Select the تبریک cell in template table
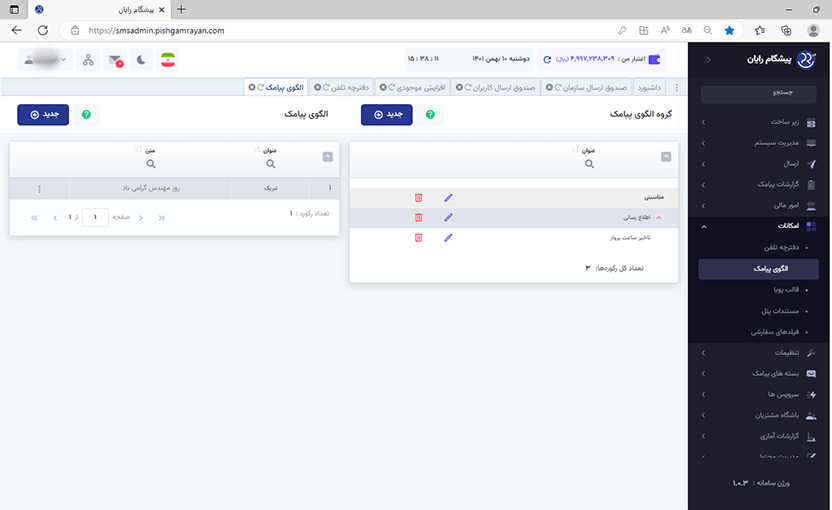Viewport: 832px width, 510px height. [x=271, y=188]
